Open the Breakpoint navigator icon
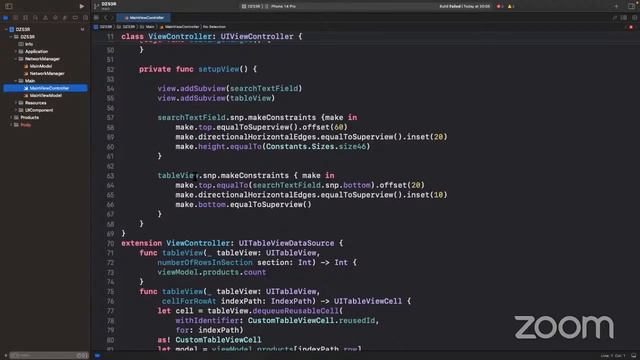640x360 pixels. [75, 18]
